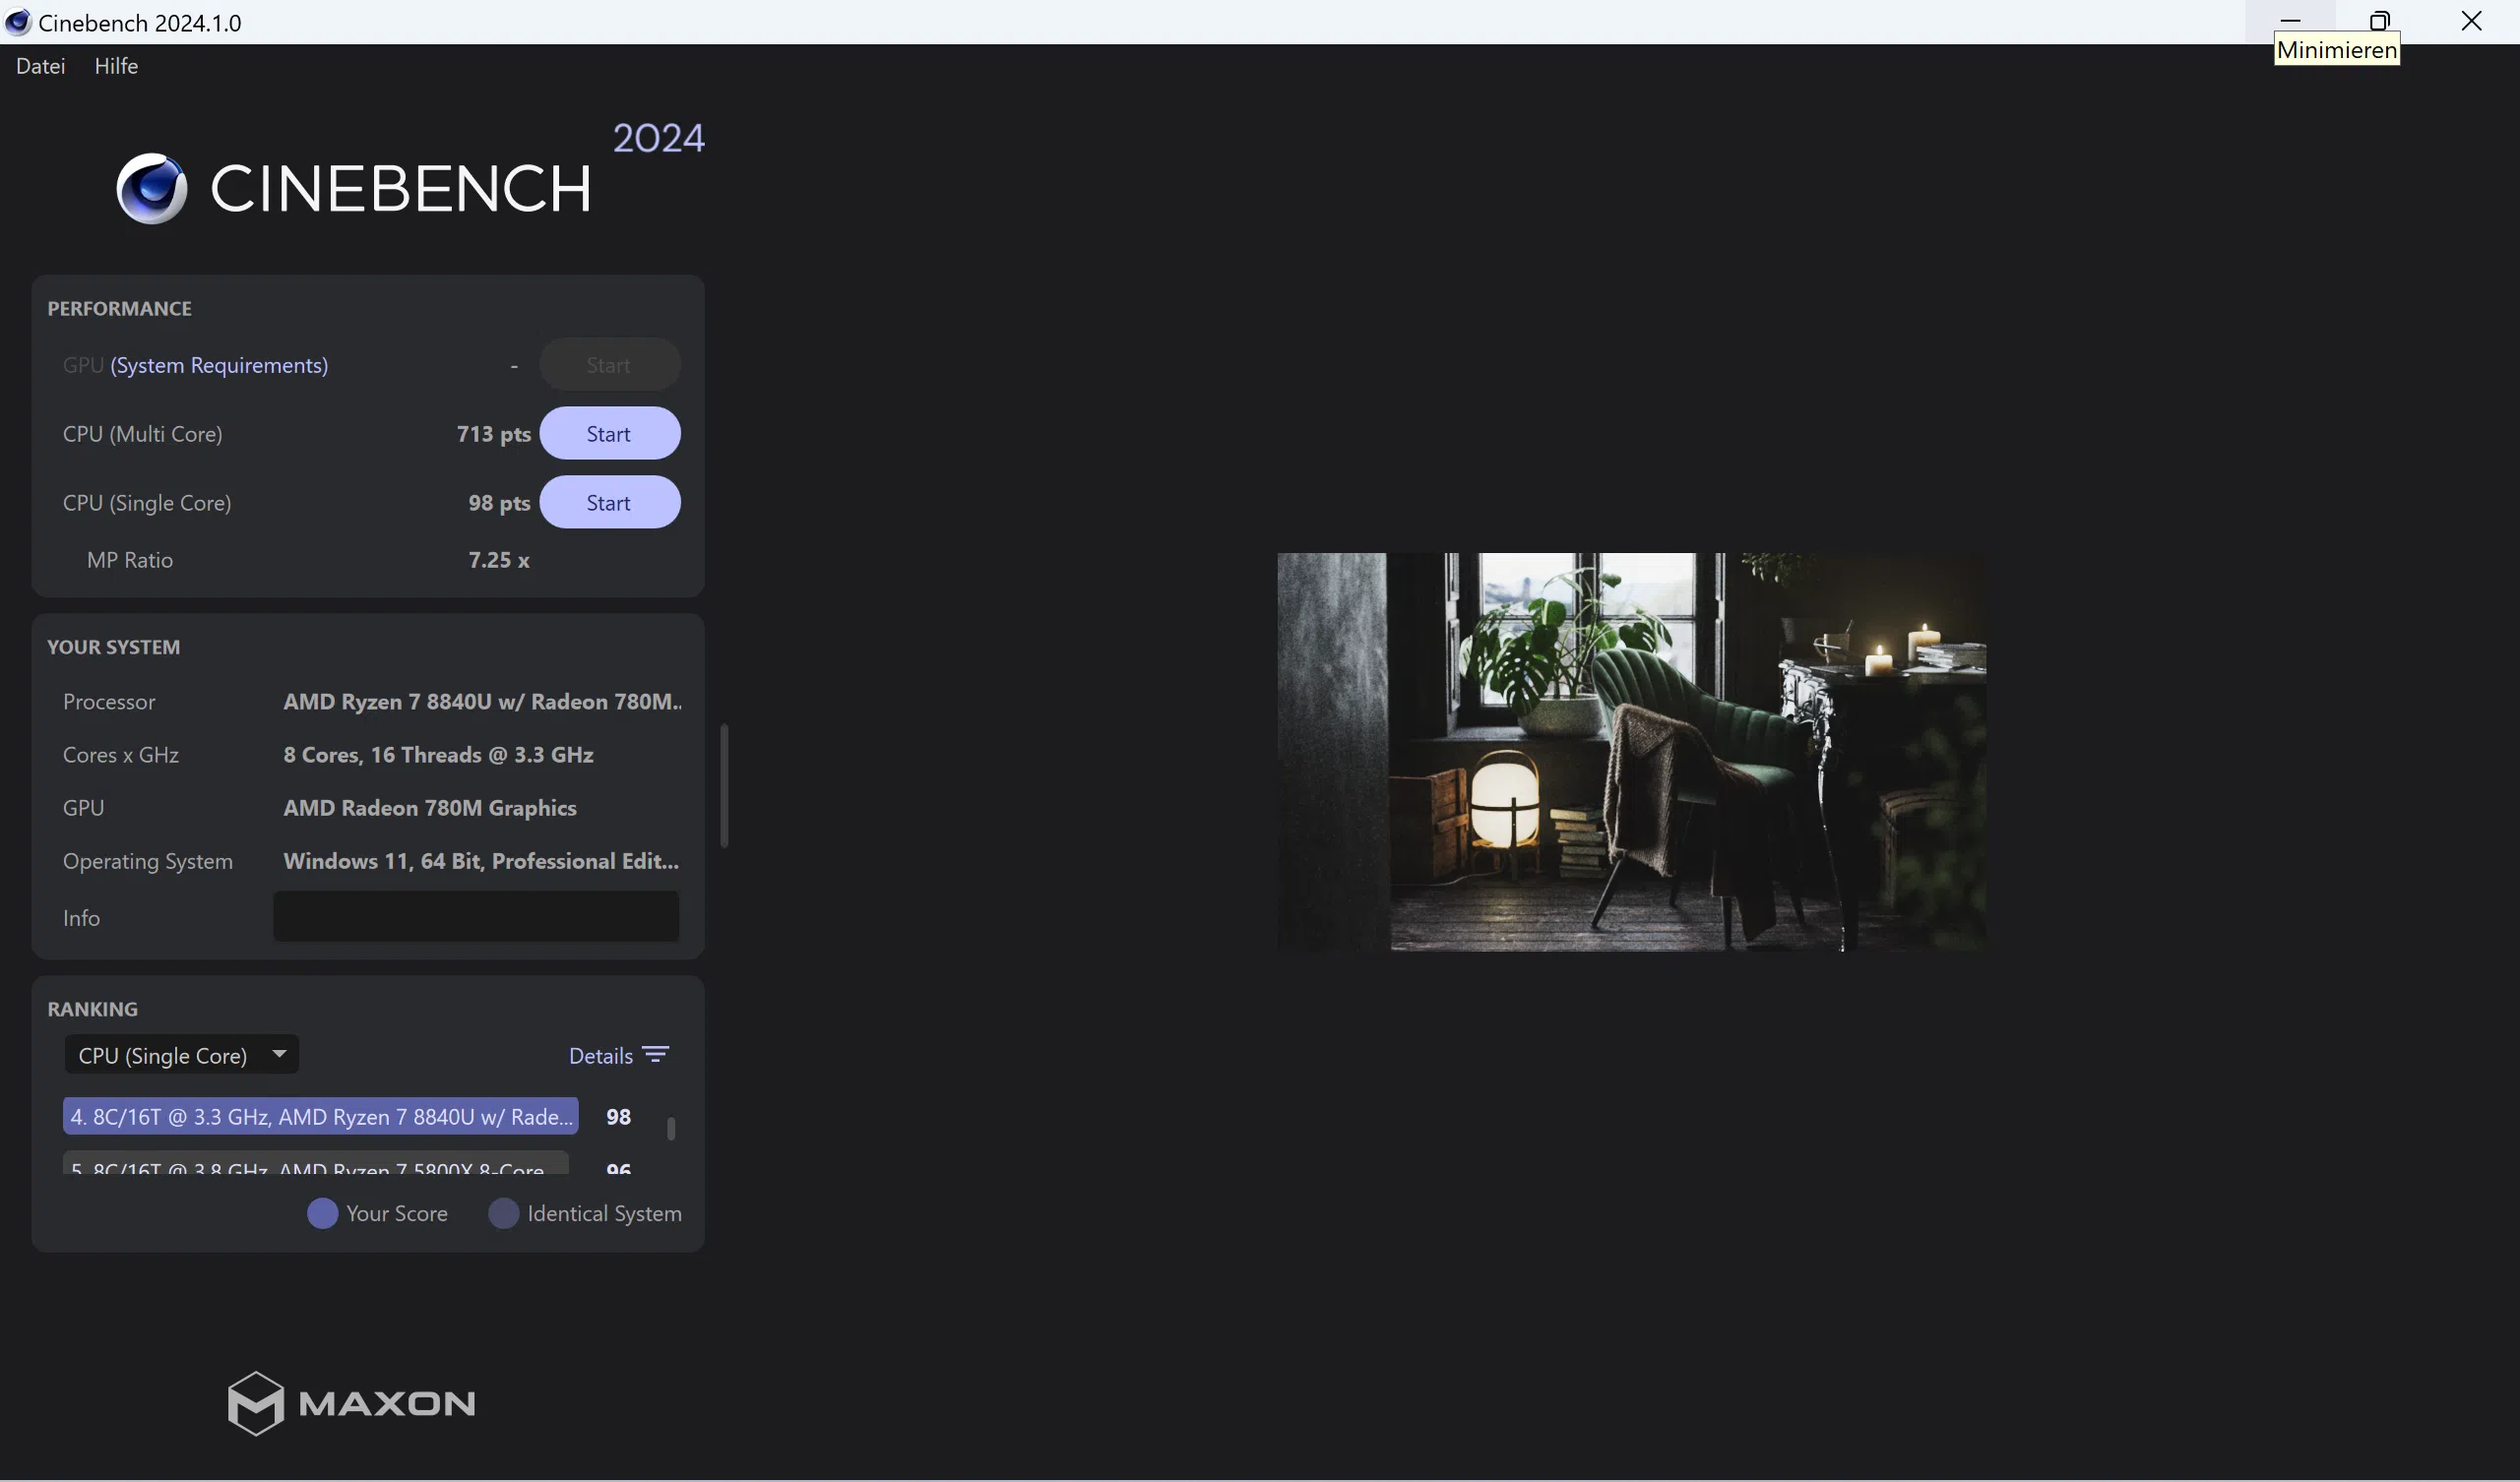Click the disabled GPU Start button

click(609, 365)
